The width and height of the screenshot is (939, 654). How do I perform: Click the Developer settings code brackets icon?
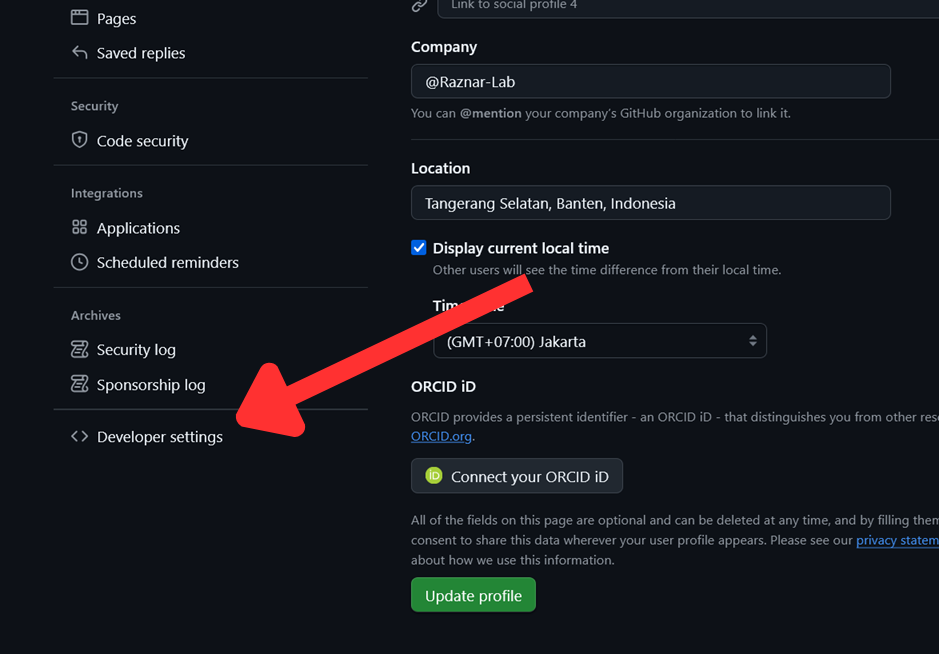click(x=80, y=437)
